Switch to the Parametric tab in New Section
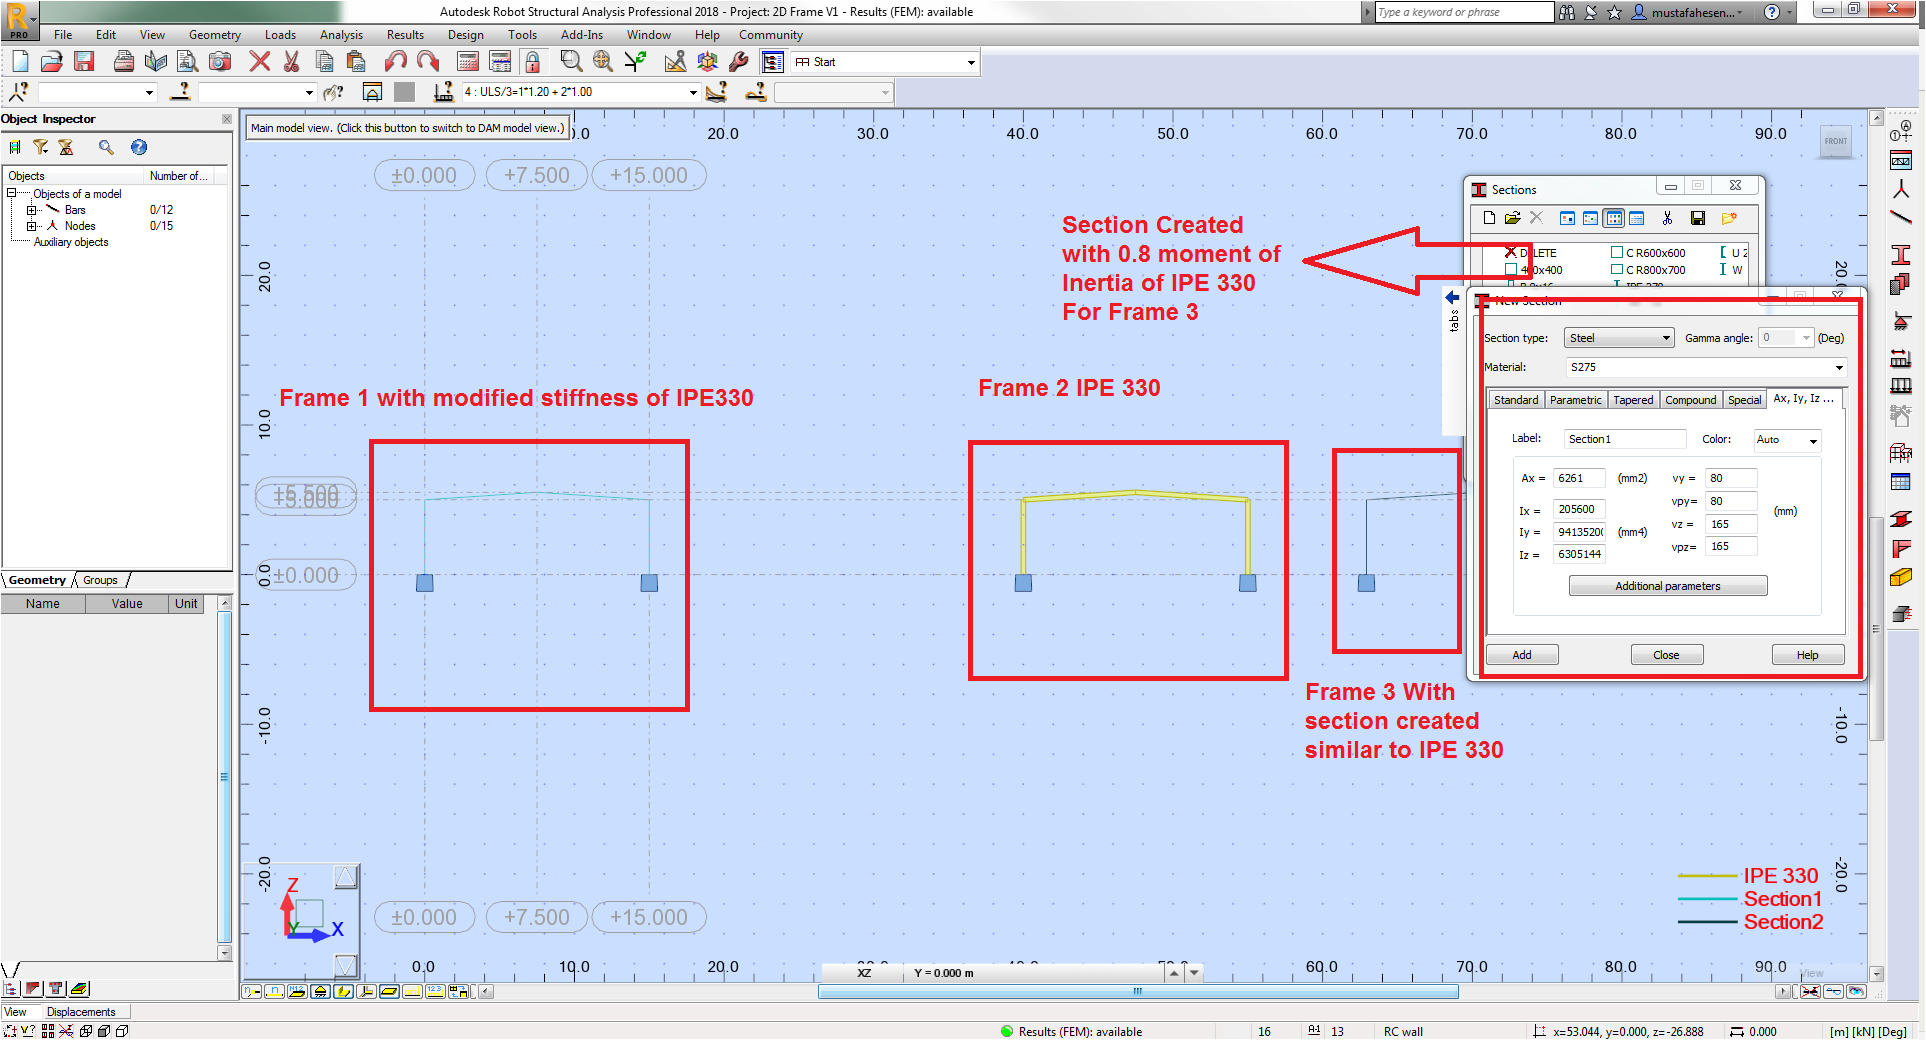This screenshot has height=1041, width=1926. [1576, 399]
